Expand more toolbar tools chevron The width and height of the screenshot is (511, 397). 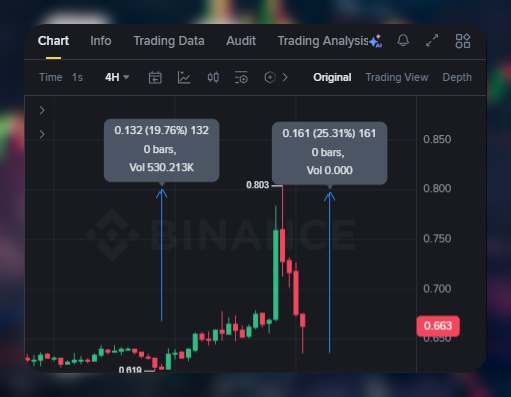(285, 77)
